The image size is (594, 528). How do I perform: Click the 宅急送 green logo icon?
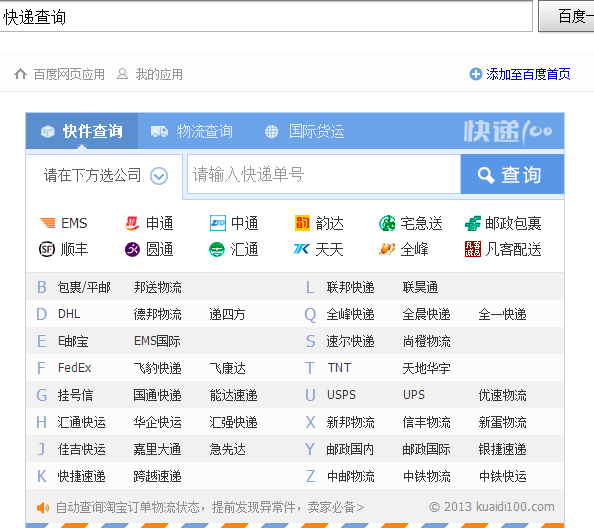pyautogui.click(x=387, y=223)
